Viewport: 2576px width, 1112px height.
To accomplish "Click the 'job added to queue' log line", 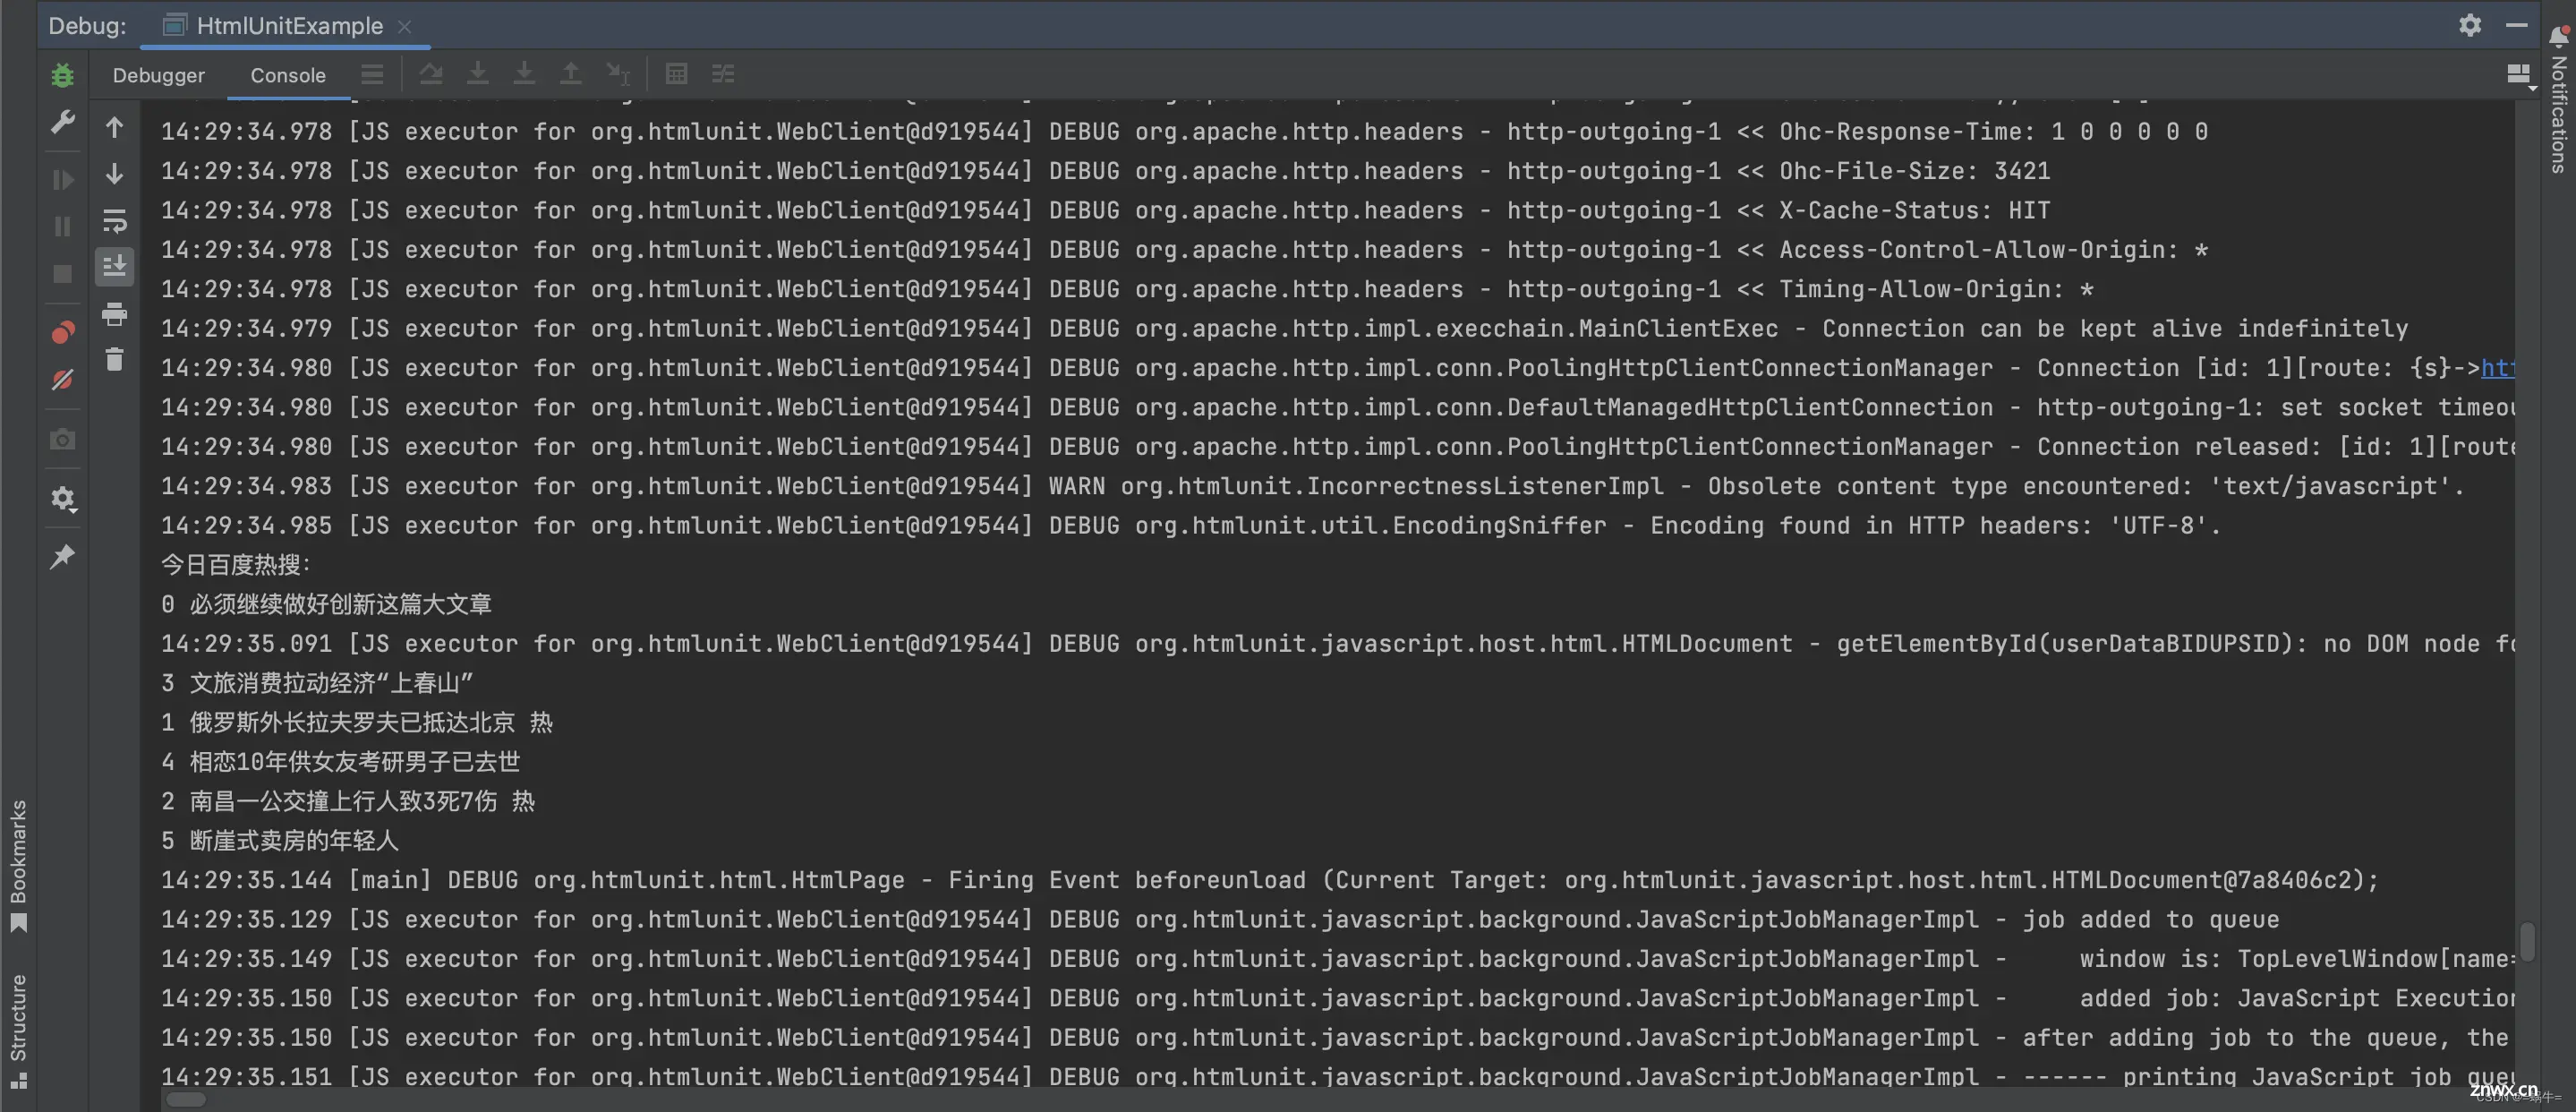I will pos(1220,920).
